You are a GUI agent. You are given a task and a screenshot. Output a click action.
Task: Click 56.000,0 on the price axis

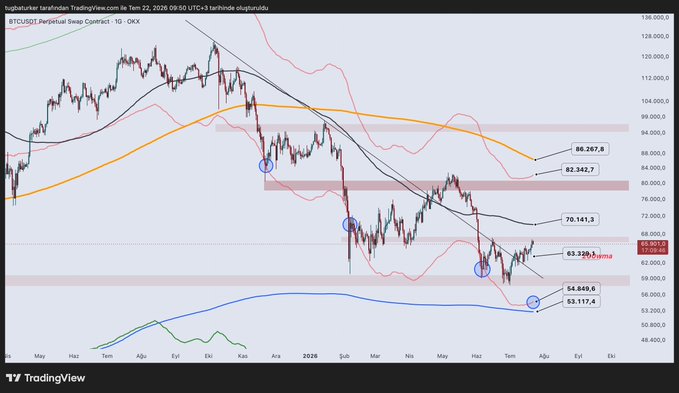[653, 295]
